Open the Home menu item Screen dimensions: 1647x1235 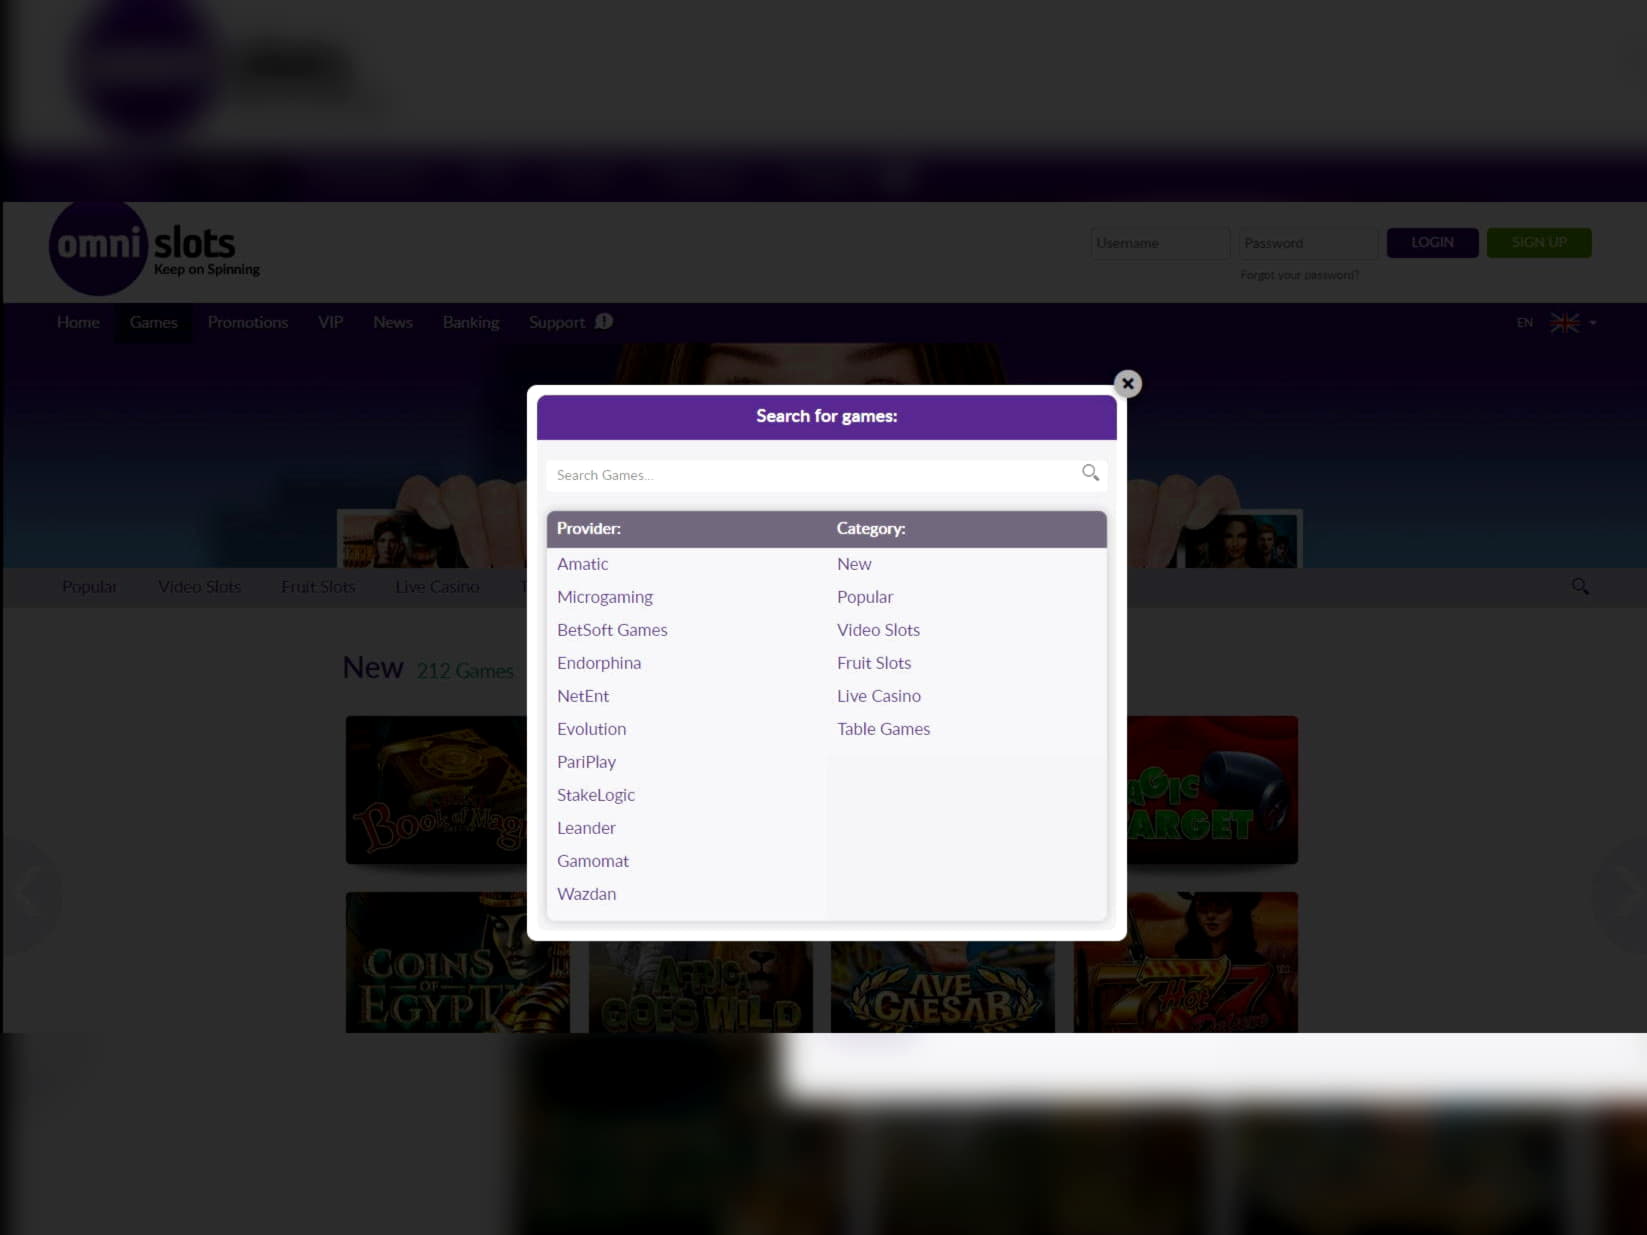78,322
